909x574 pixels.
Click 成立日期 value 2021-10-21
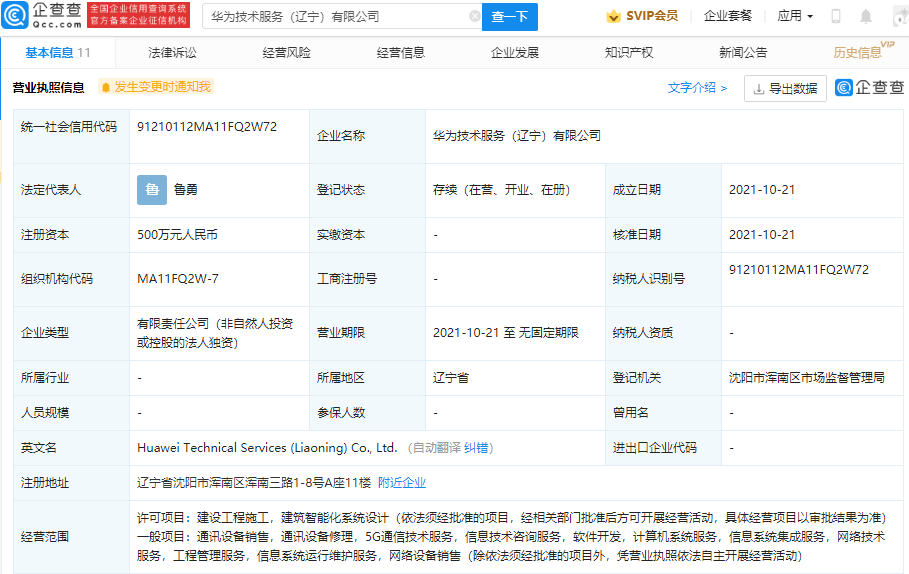click(762, 190)
